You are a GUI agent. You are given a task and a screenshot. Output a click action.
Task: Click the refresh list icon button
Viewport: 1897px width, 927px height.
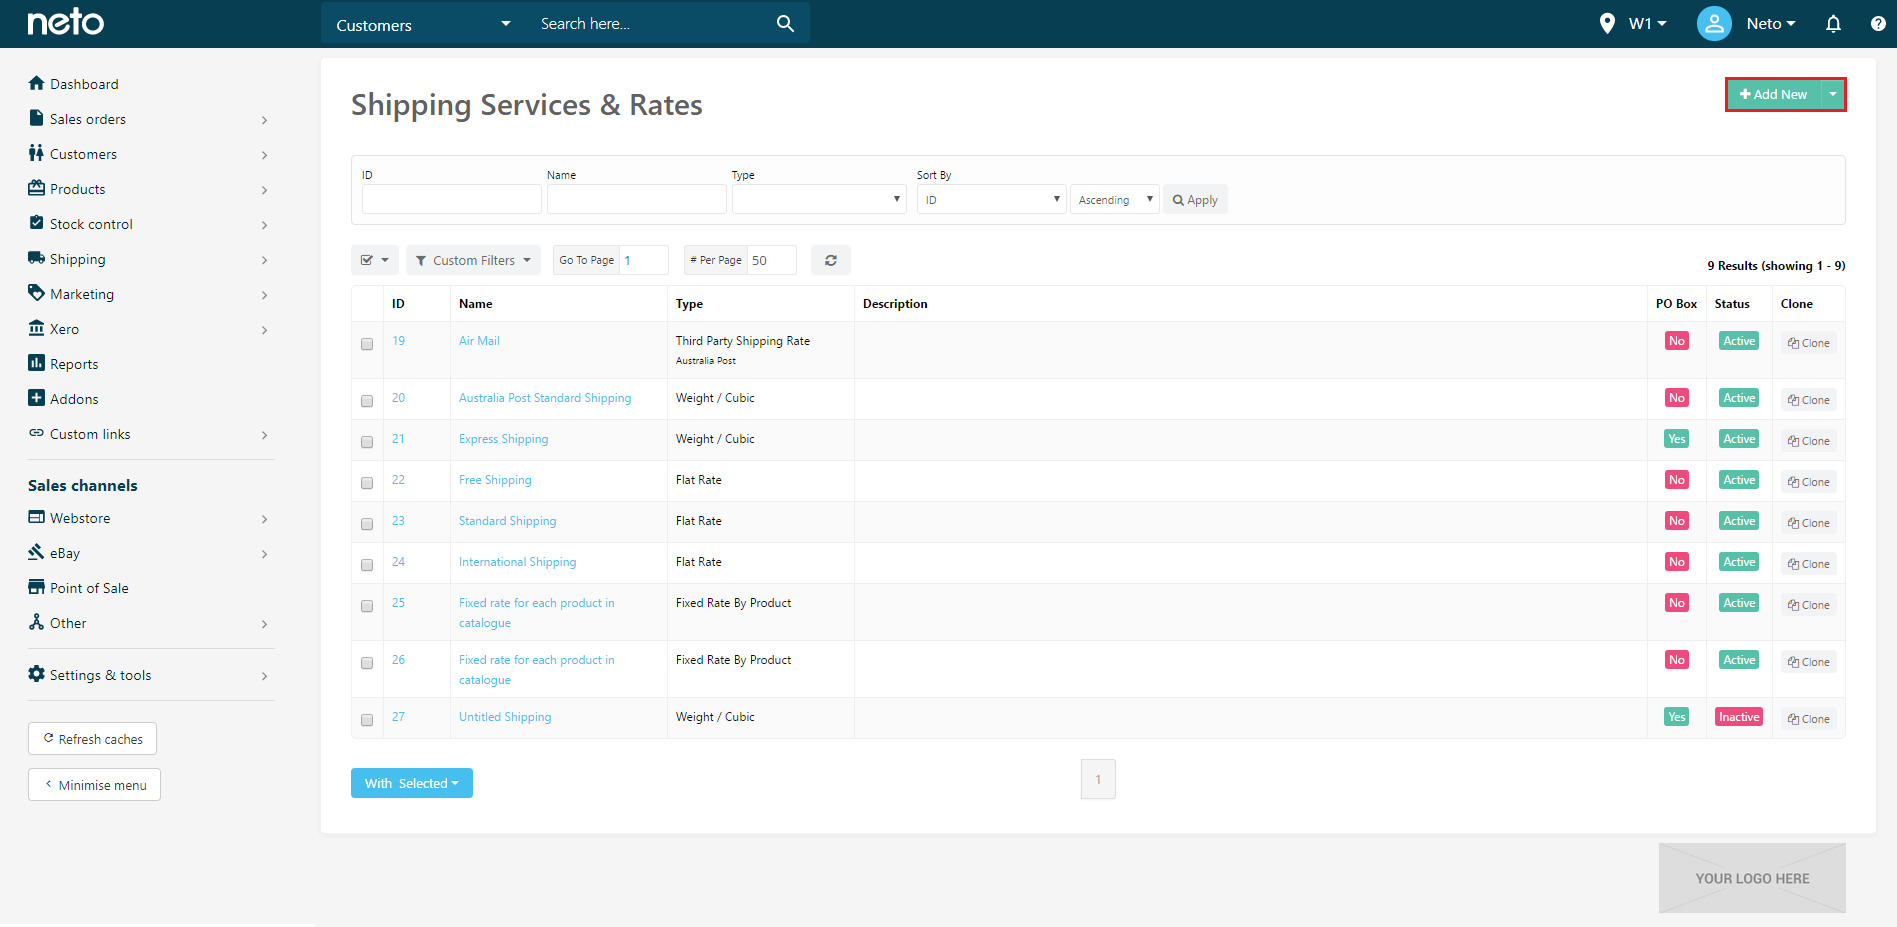(831, 260)
